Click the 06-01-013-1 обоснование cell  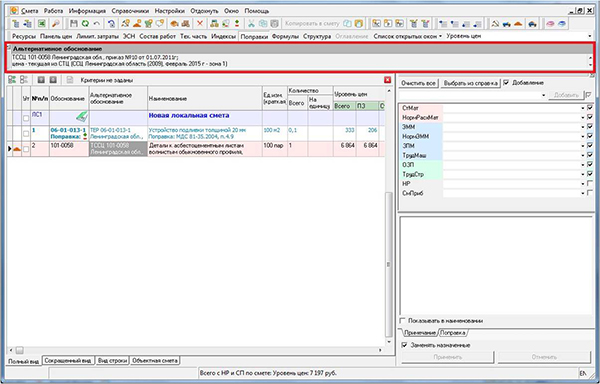tap(69, 133)
